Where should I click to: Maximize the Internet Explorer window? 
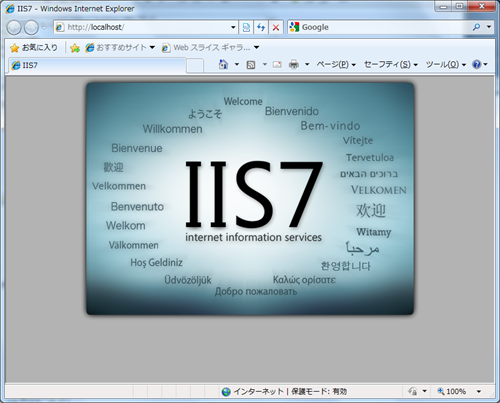pos(460,6)
